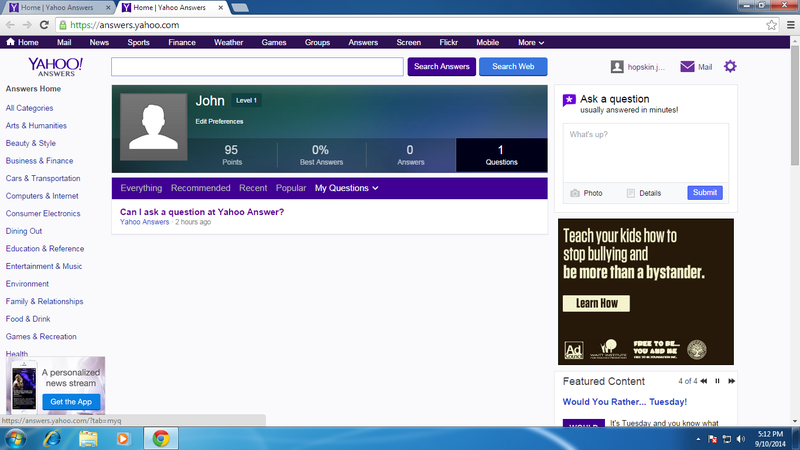This screenshot has height=450, width=800.
Task: Open the Yahoo Home house icon
Action: tap(10, 42)
